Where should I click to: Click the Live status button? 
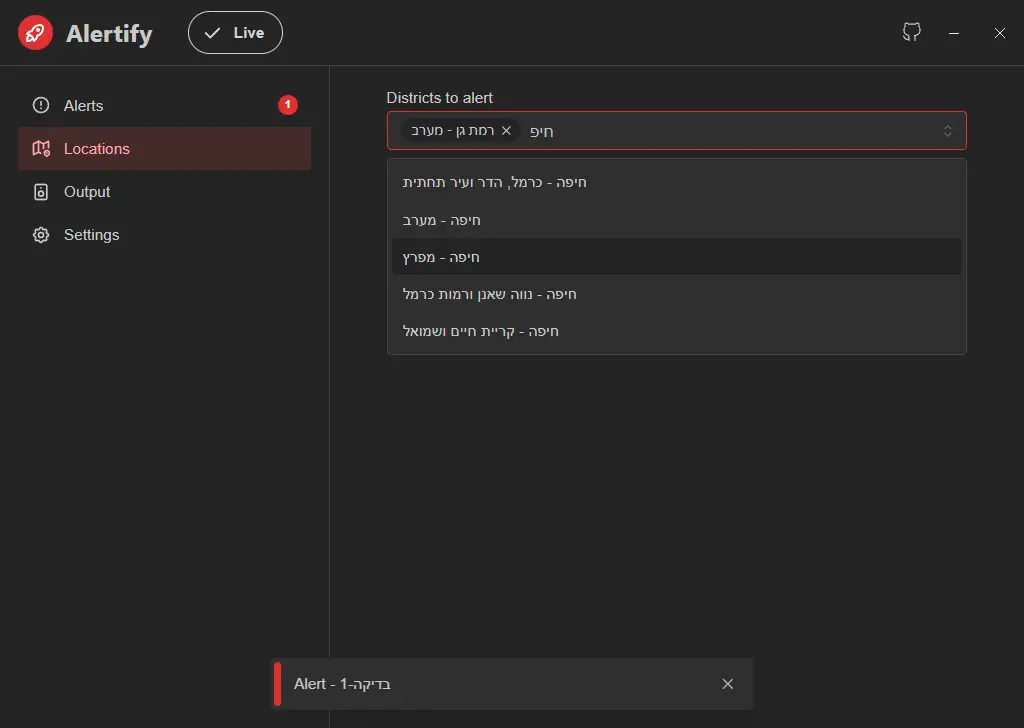point(235,32)
